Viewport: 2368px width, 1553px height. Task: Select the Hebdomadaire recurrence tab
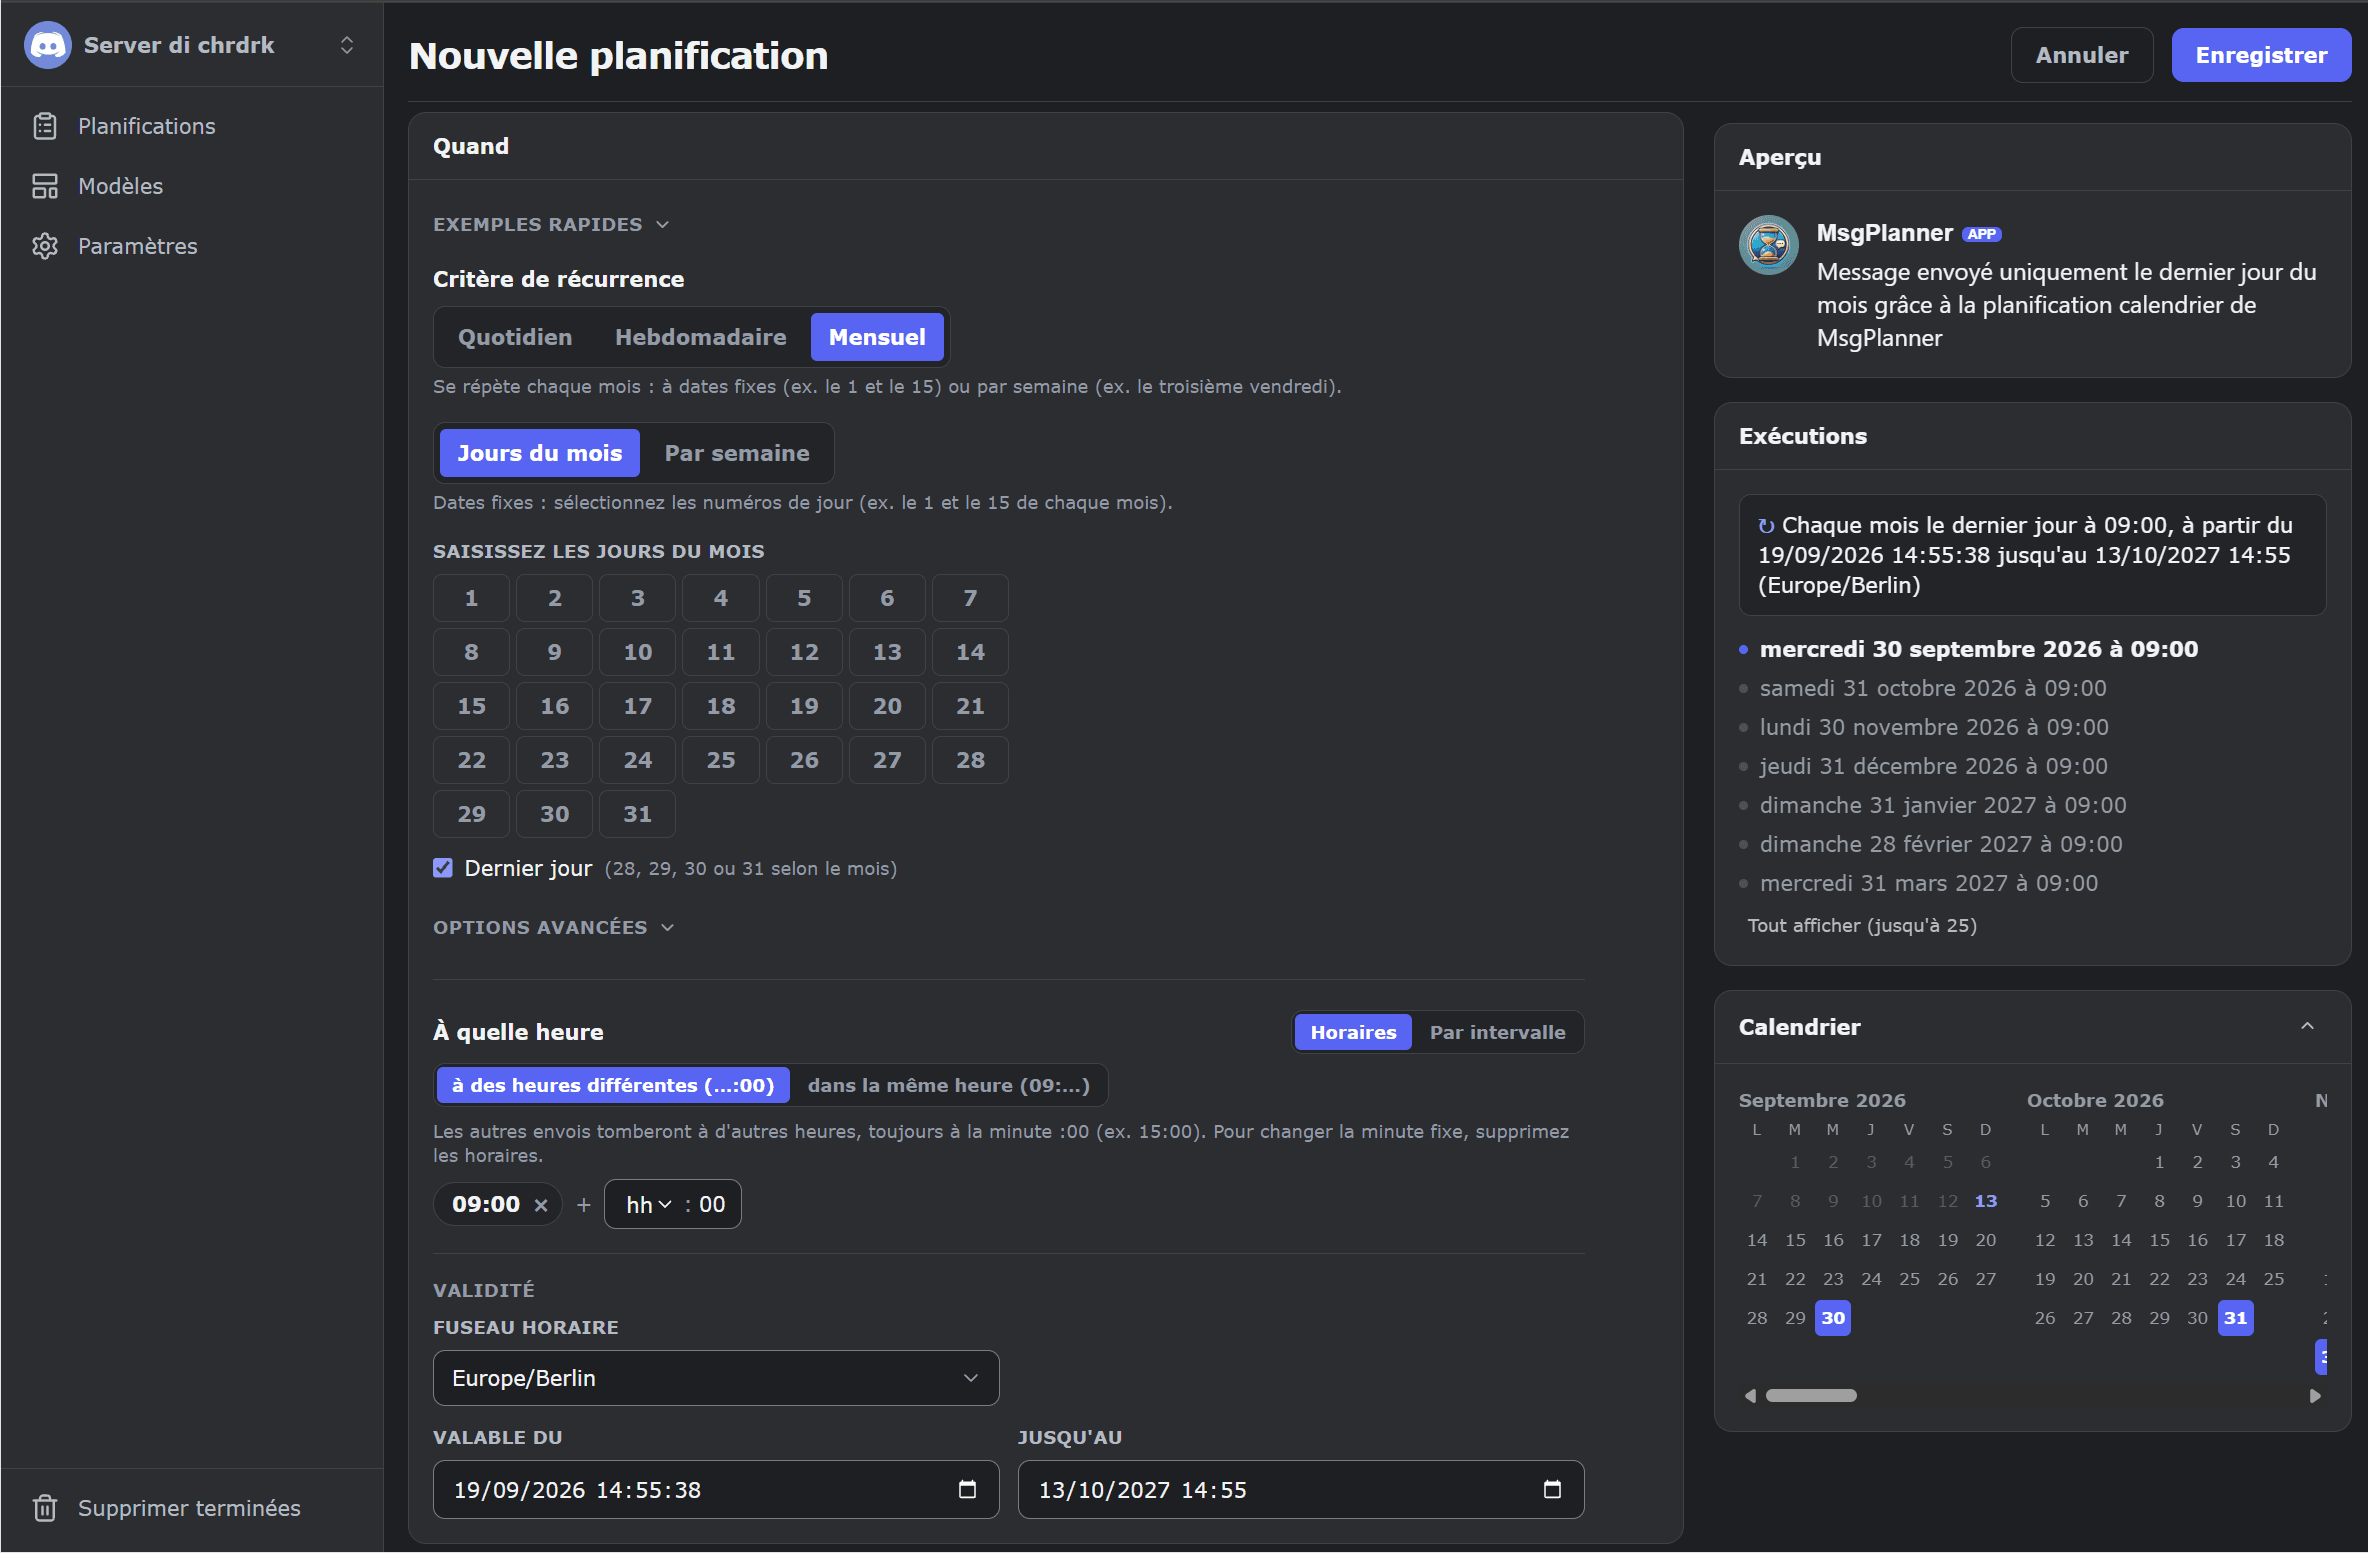click(700, 337)
